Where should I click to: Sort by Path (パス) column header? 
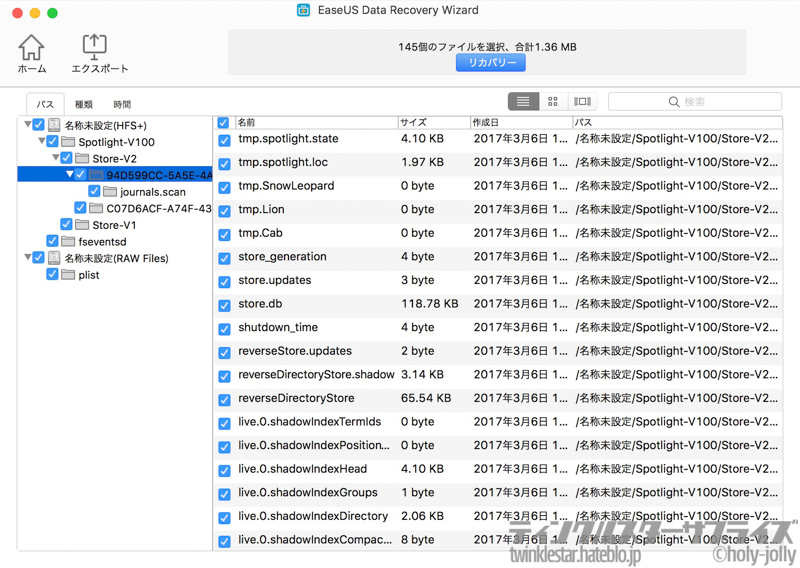coord(678,122)
